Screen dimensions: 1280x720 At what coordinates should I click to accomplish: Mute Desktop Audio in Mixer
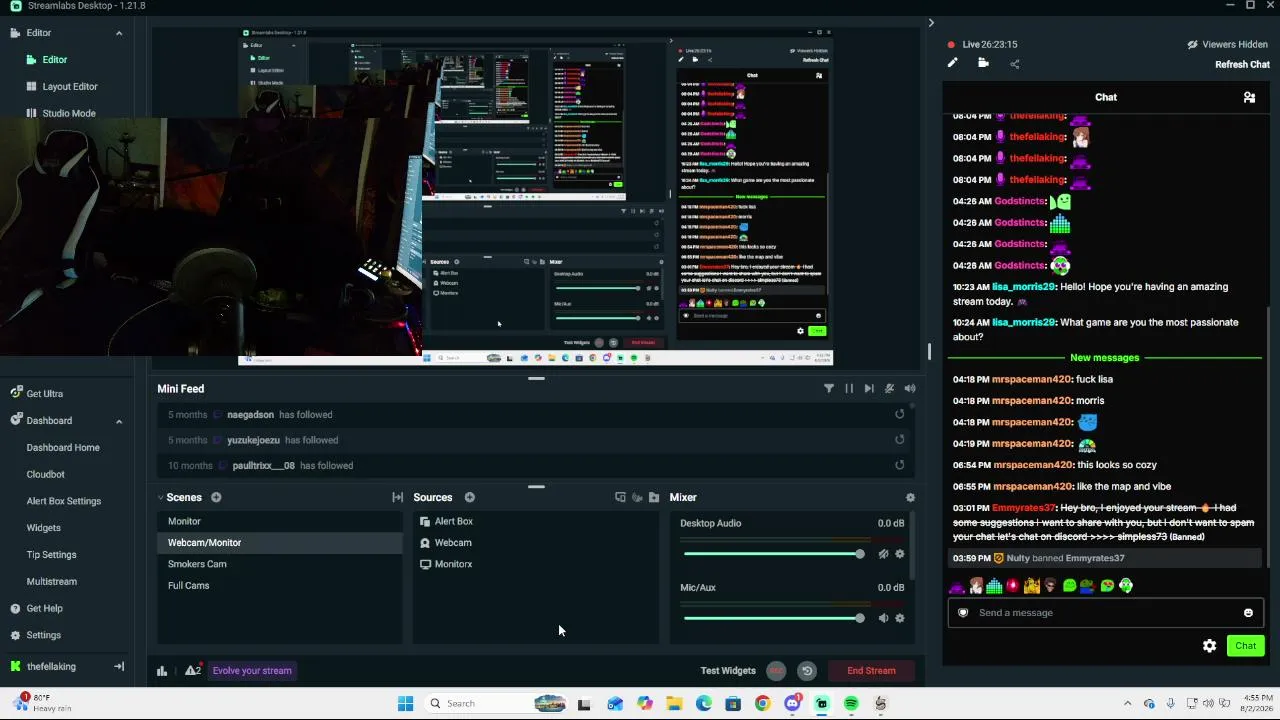[x=883, y=554]
